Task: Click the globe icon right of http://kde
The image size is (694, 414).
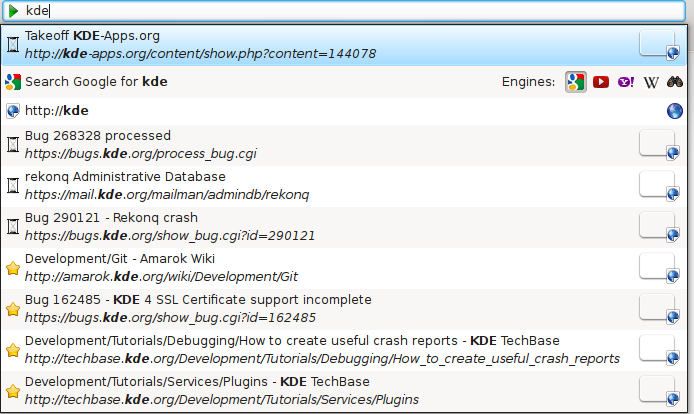Action: coord(675,111)
